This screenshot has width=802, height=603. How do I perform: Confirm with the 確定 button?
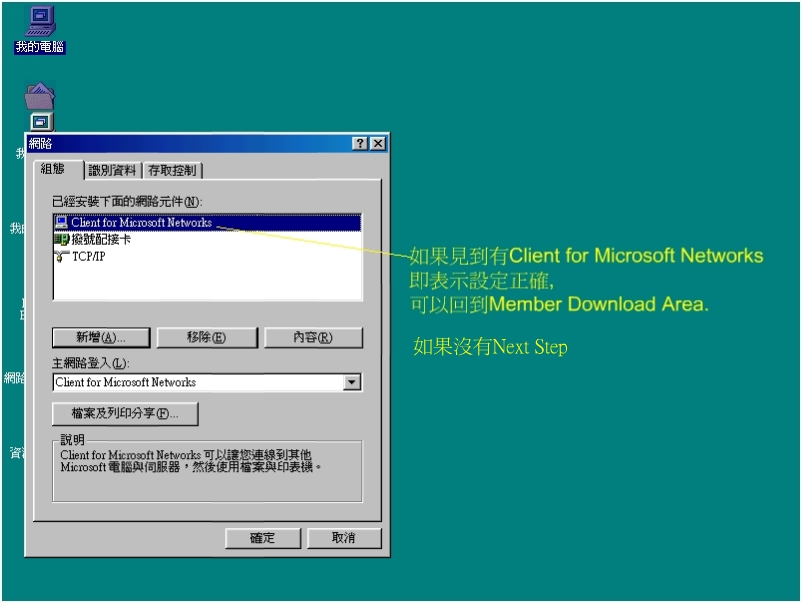[263, 538]
